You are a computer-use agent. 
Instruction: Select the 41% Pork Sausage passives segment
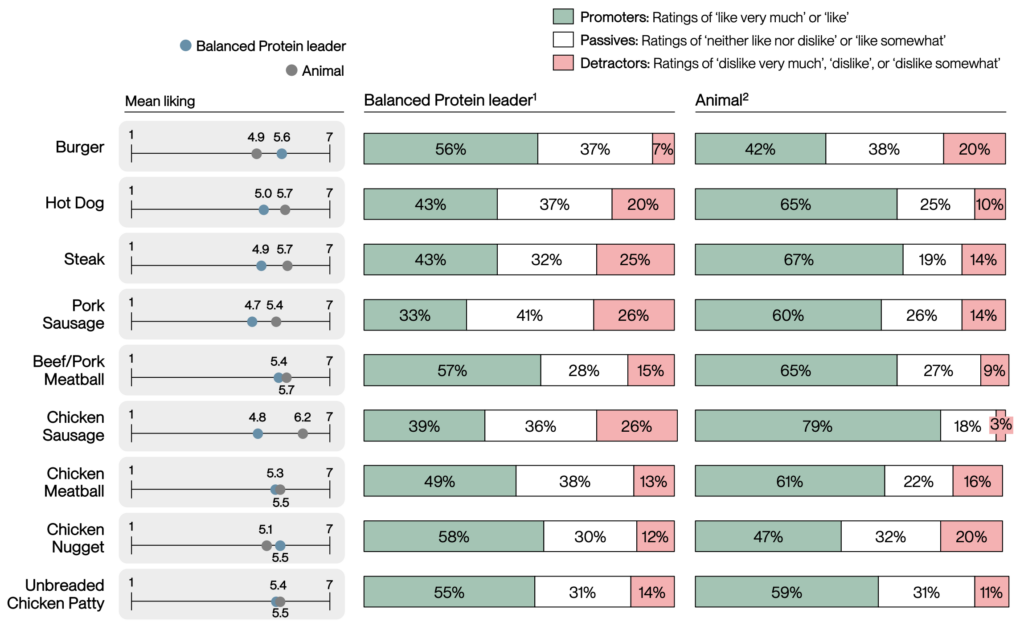(x=529, y=315)
